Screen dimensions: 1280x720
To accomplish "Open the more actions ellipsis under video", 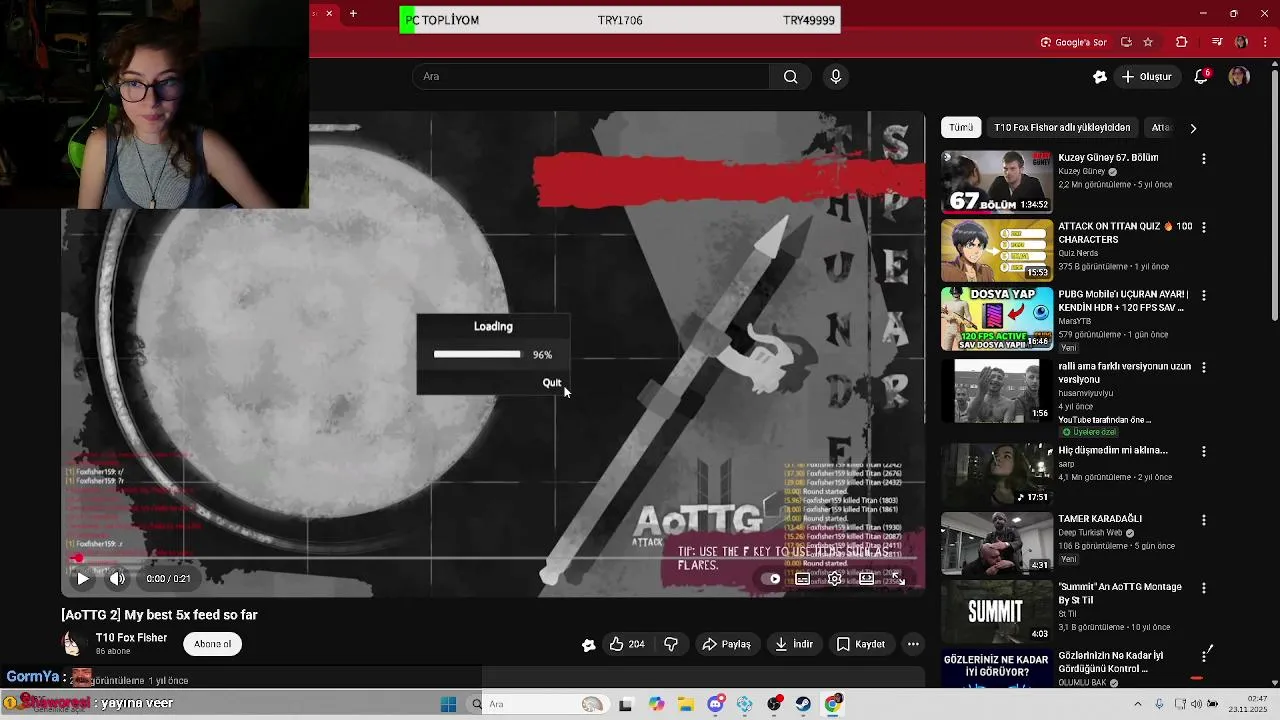I will [913, 644].
